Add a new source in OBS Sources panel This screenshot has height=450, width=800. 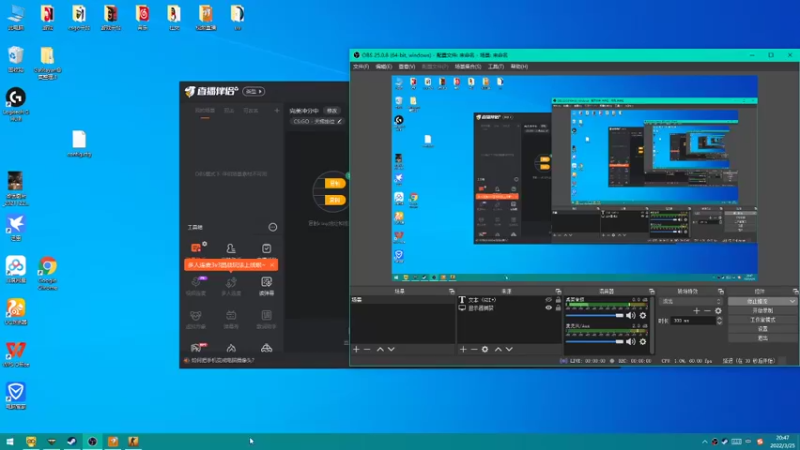click(x=463, y=349)
